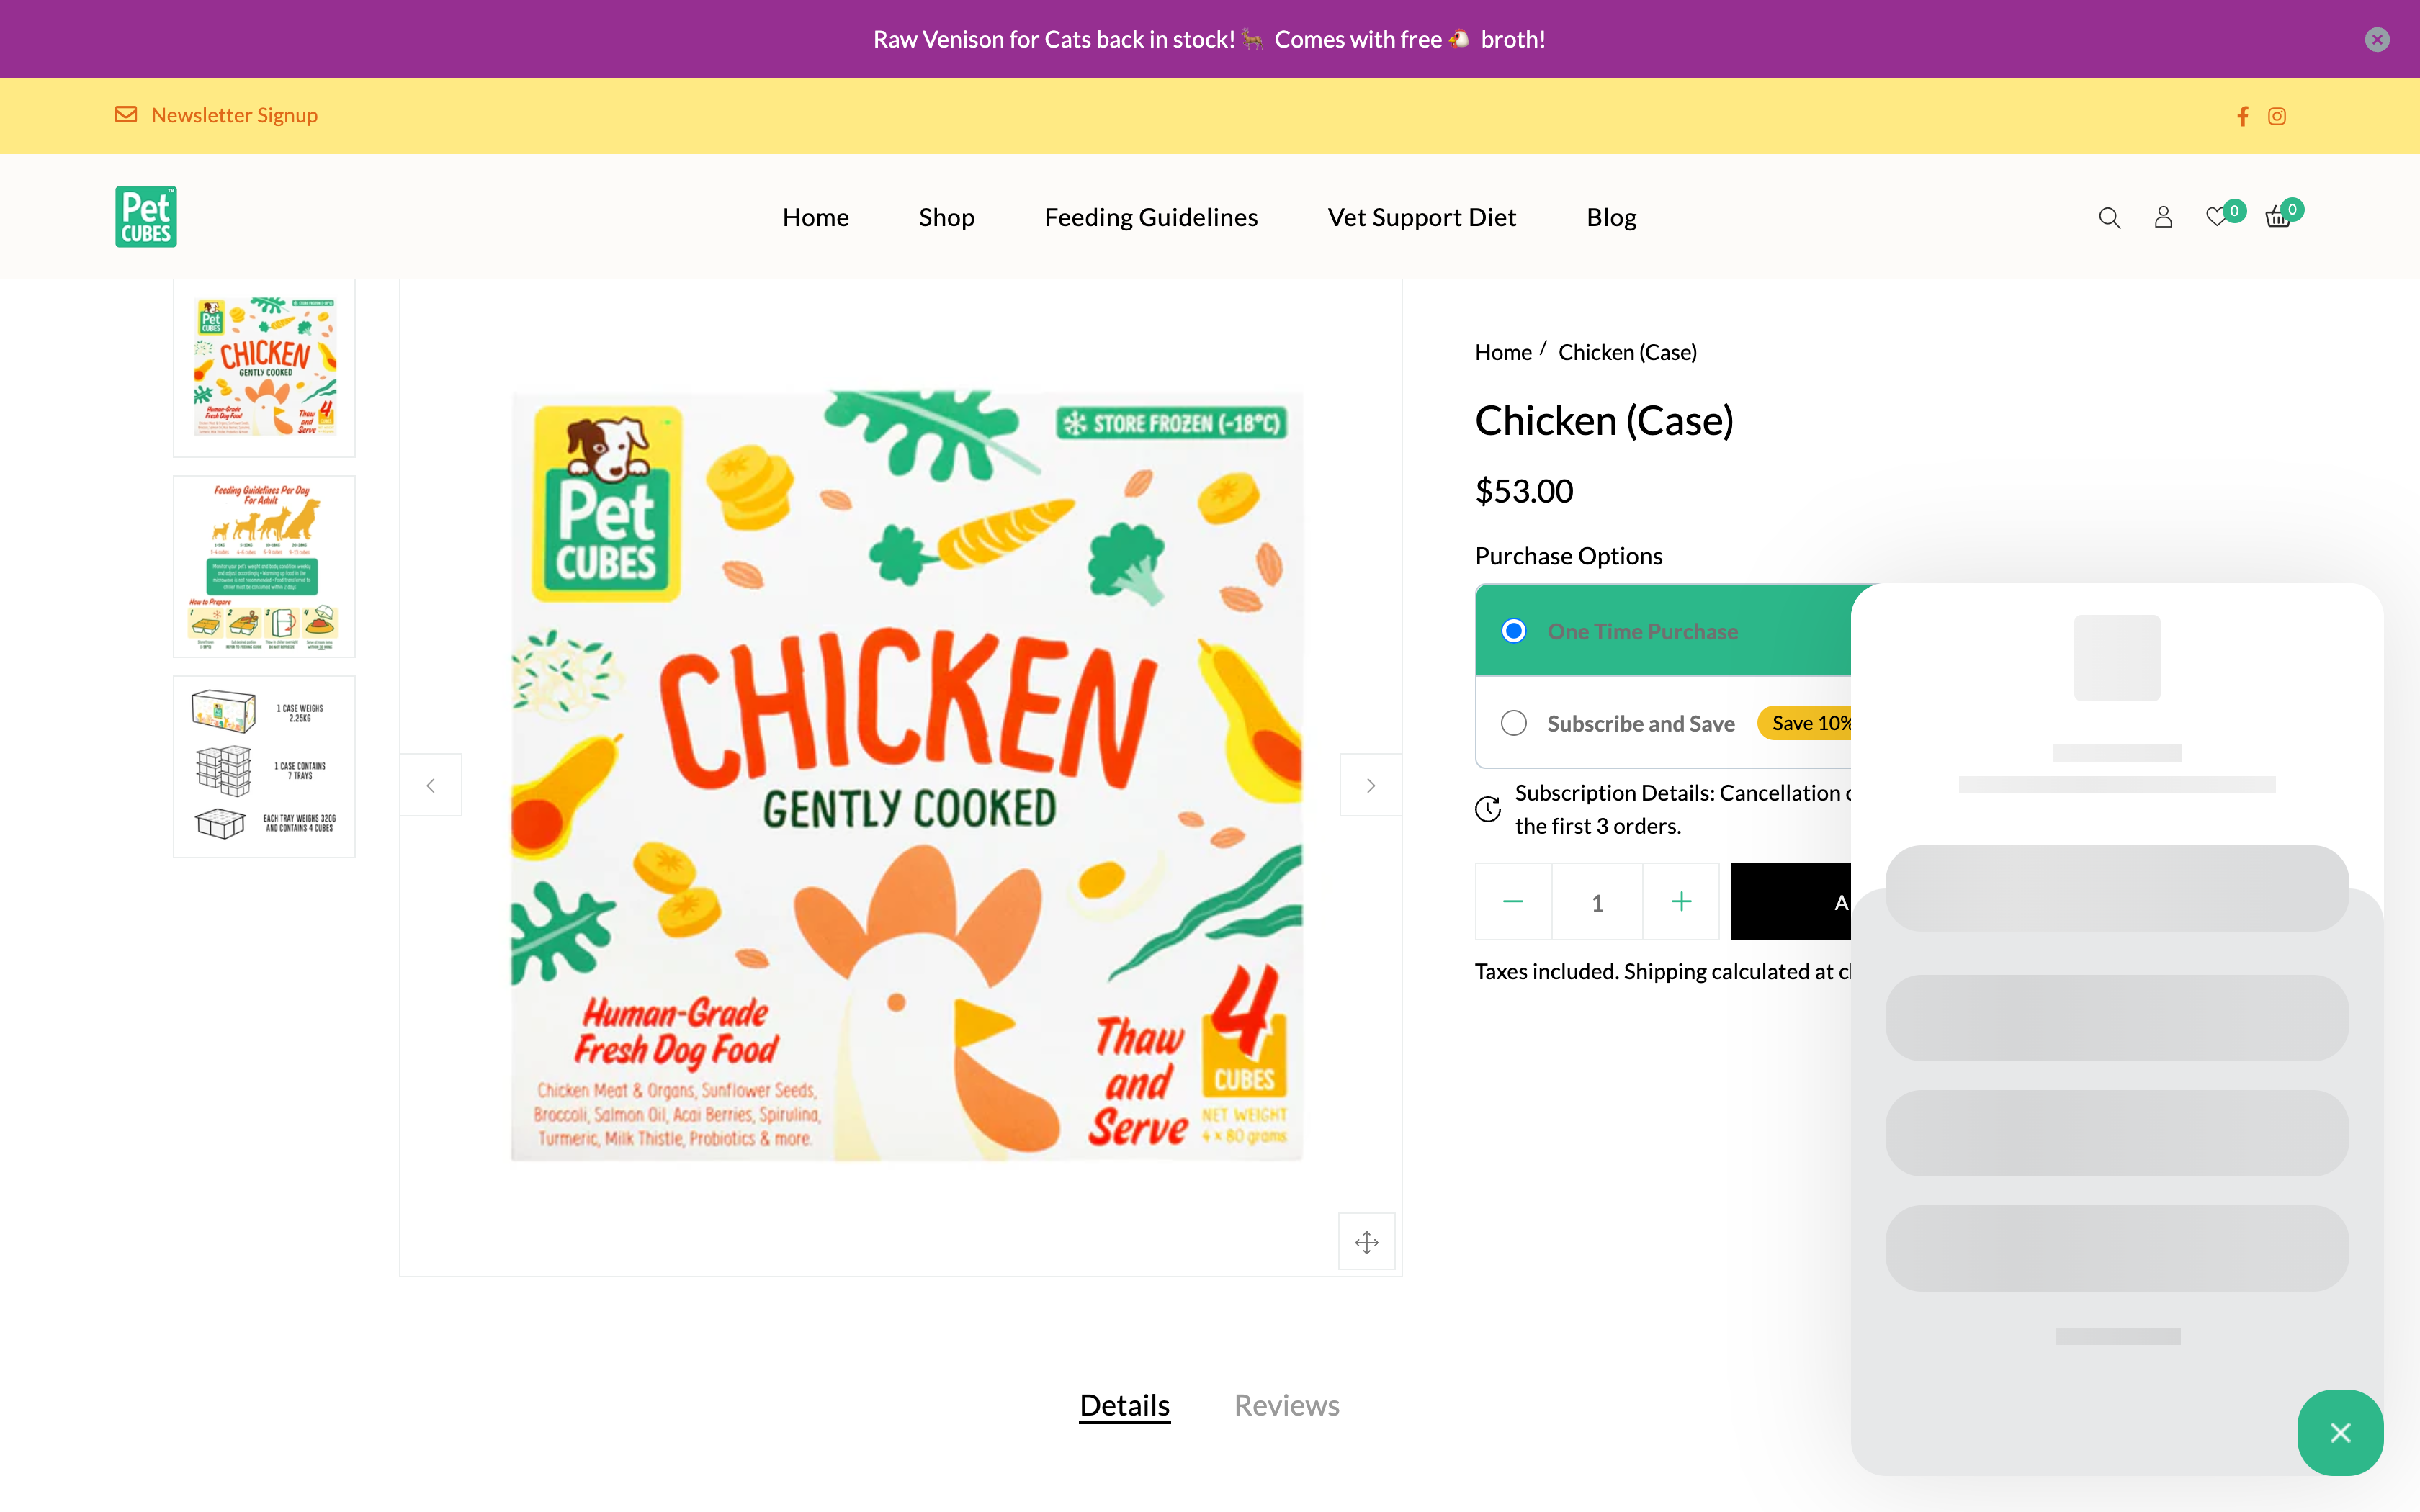Open the wishlist heart icon
This screenshot has width=2420, height=1512.
coord(2216,217)
